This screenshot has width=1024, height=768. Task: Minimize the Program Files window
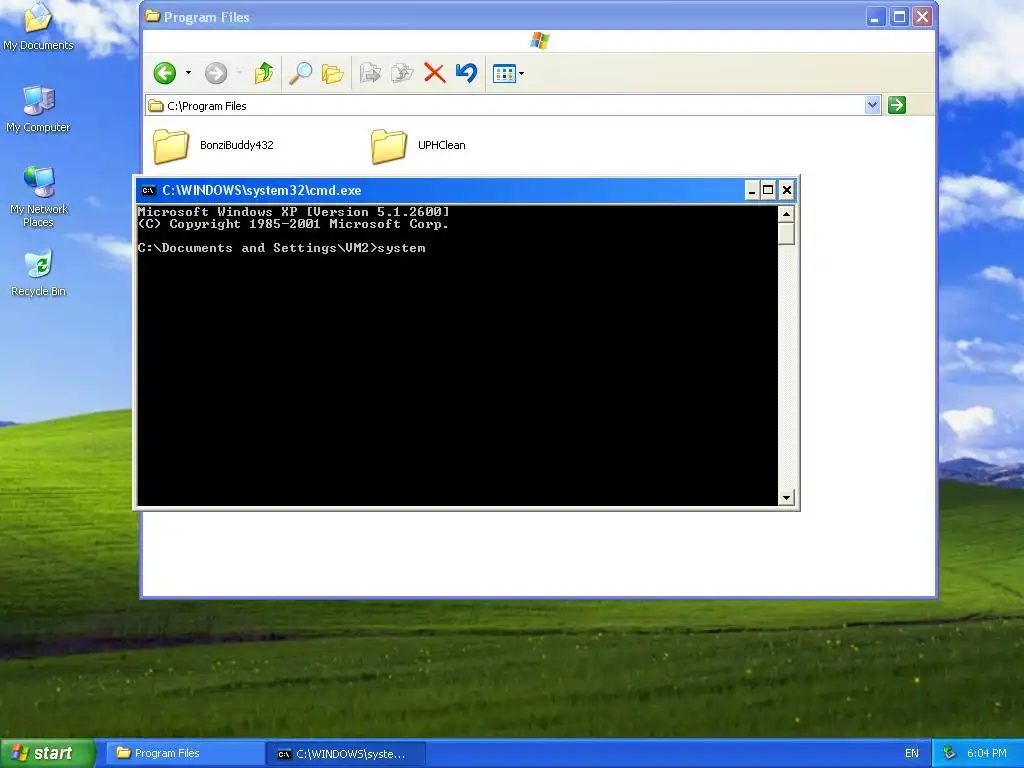(875, 17)
